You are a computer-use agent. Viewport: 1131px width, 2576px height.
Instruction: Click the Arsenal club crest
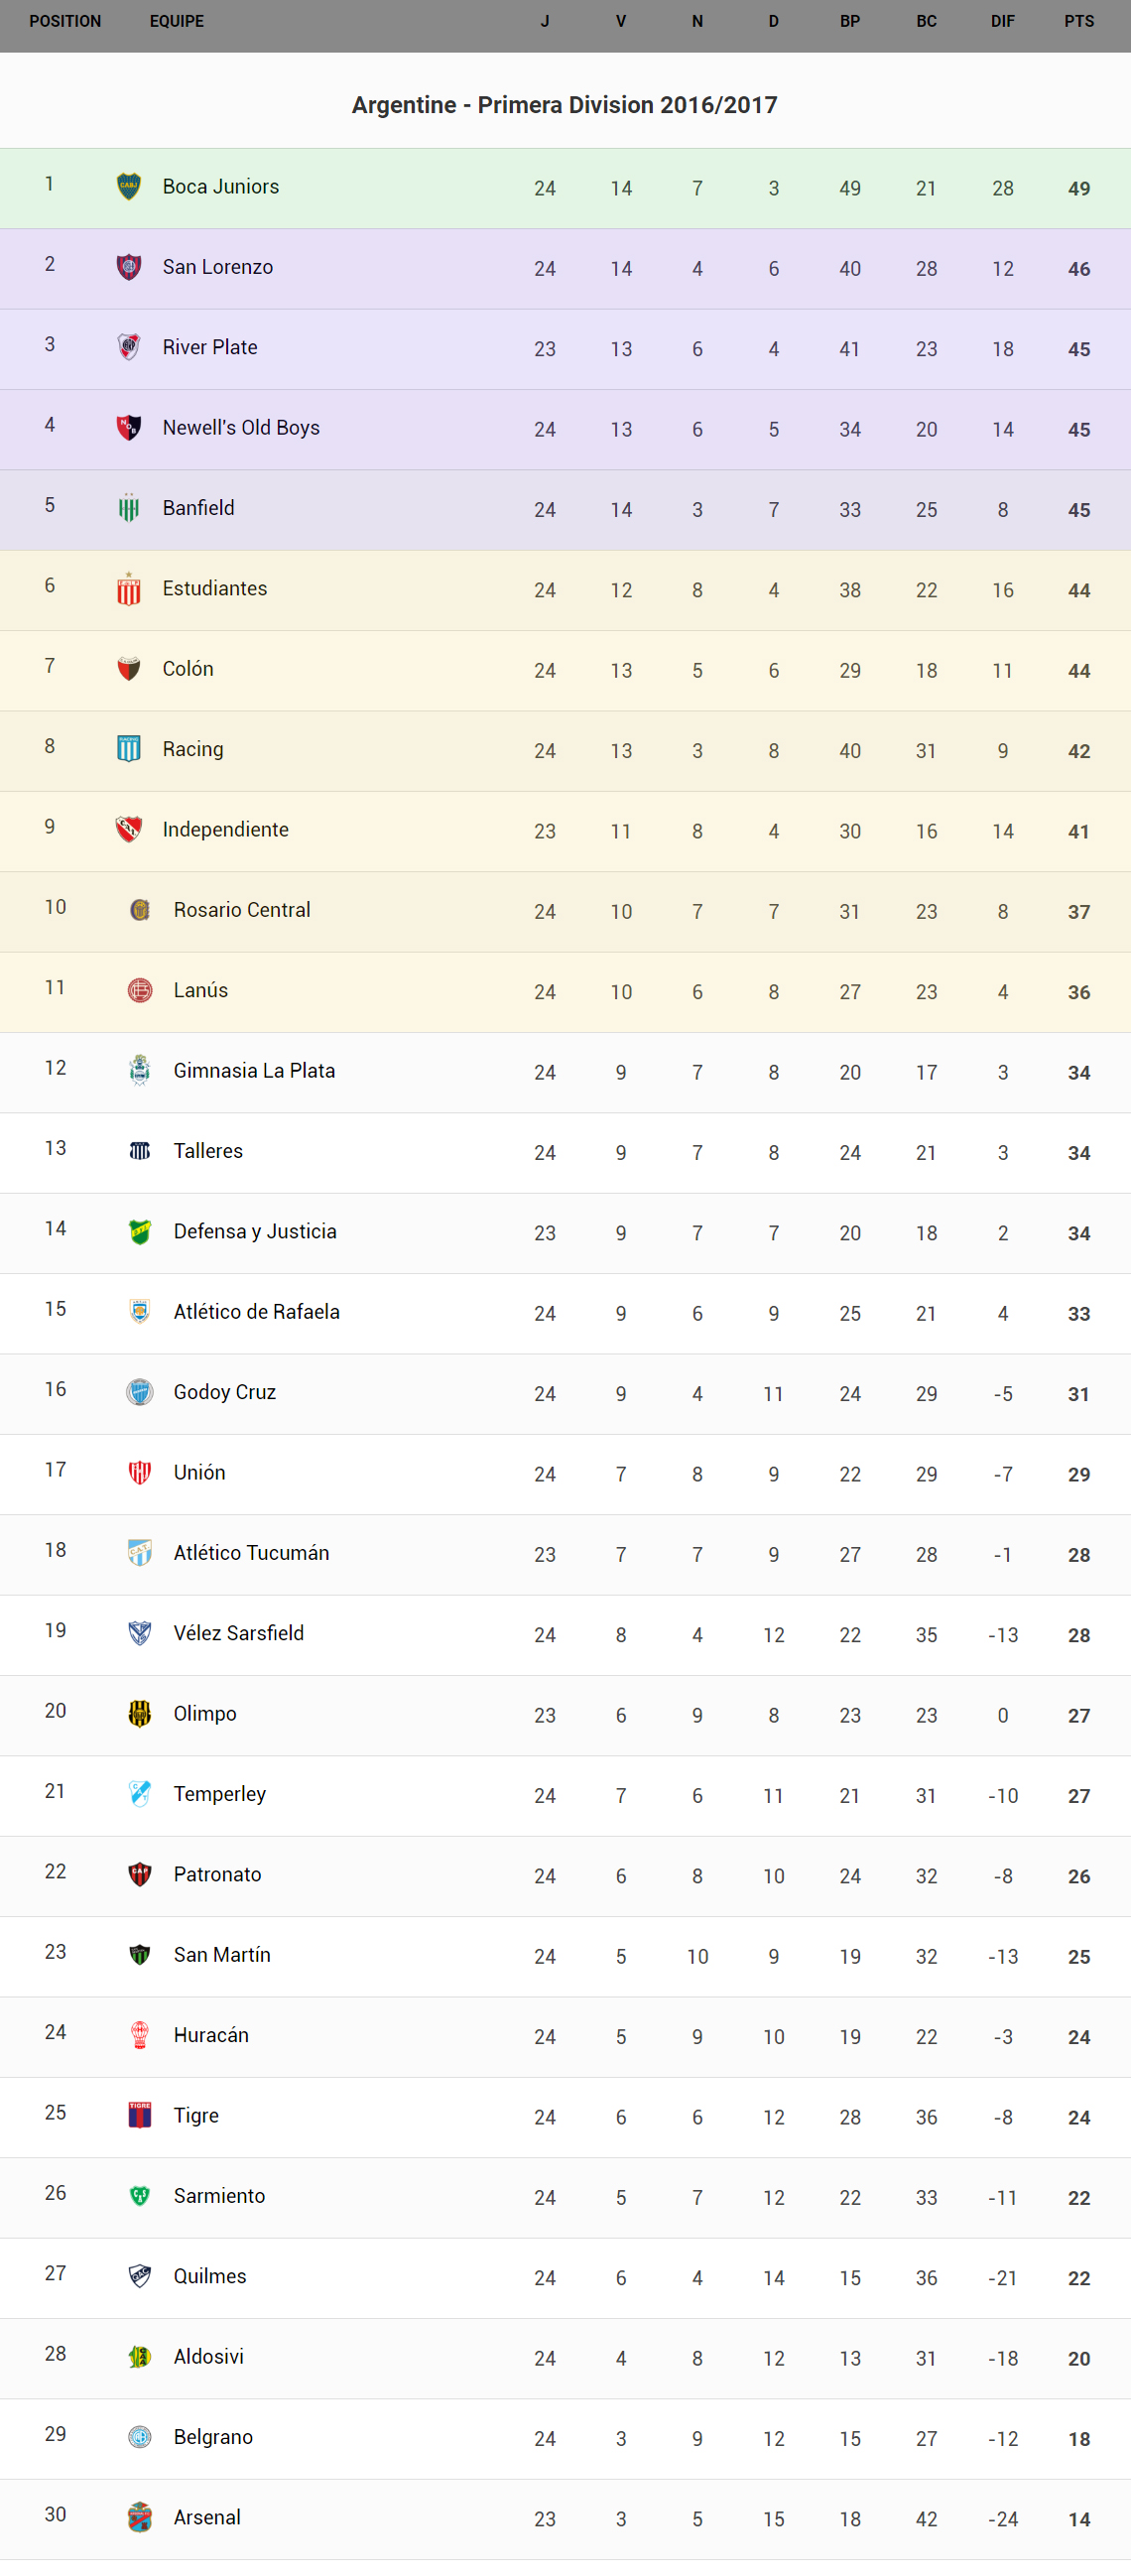[x=140, y=2517]
